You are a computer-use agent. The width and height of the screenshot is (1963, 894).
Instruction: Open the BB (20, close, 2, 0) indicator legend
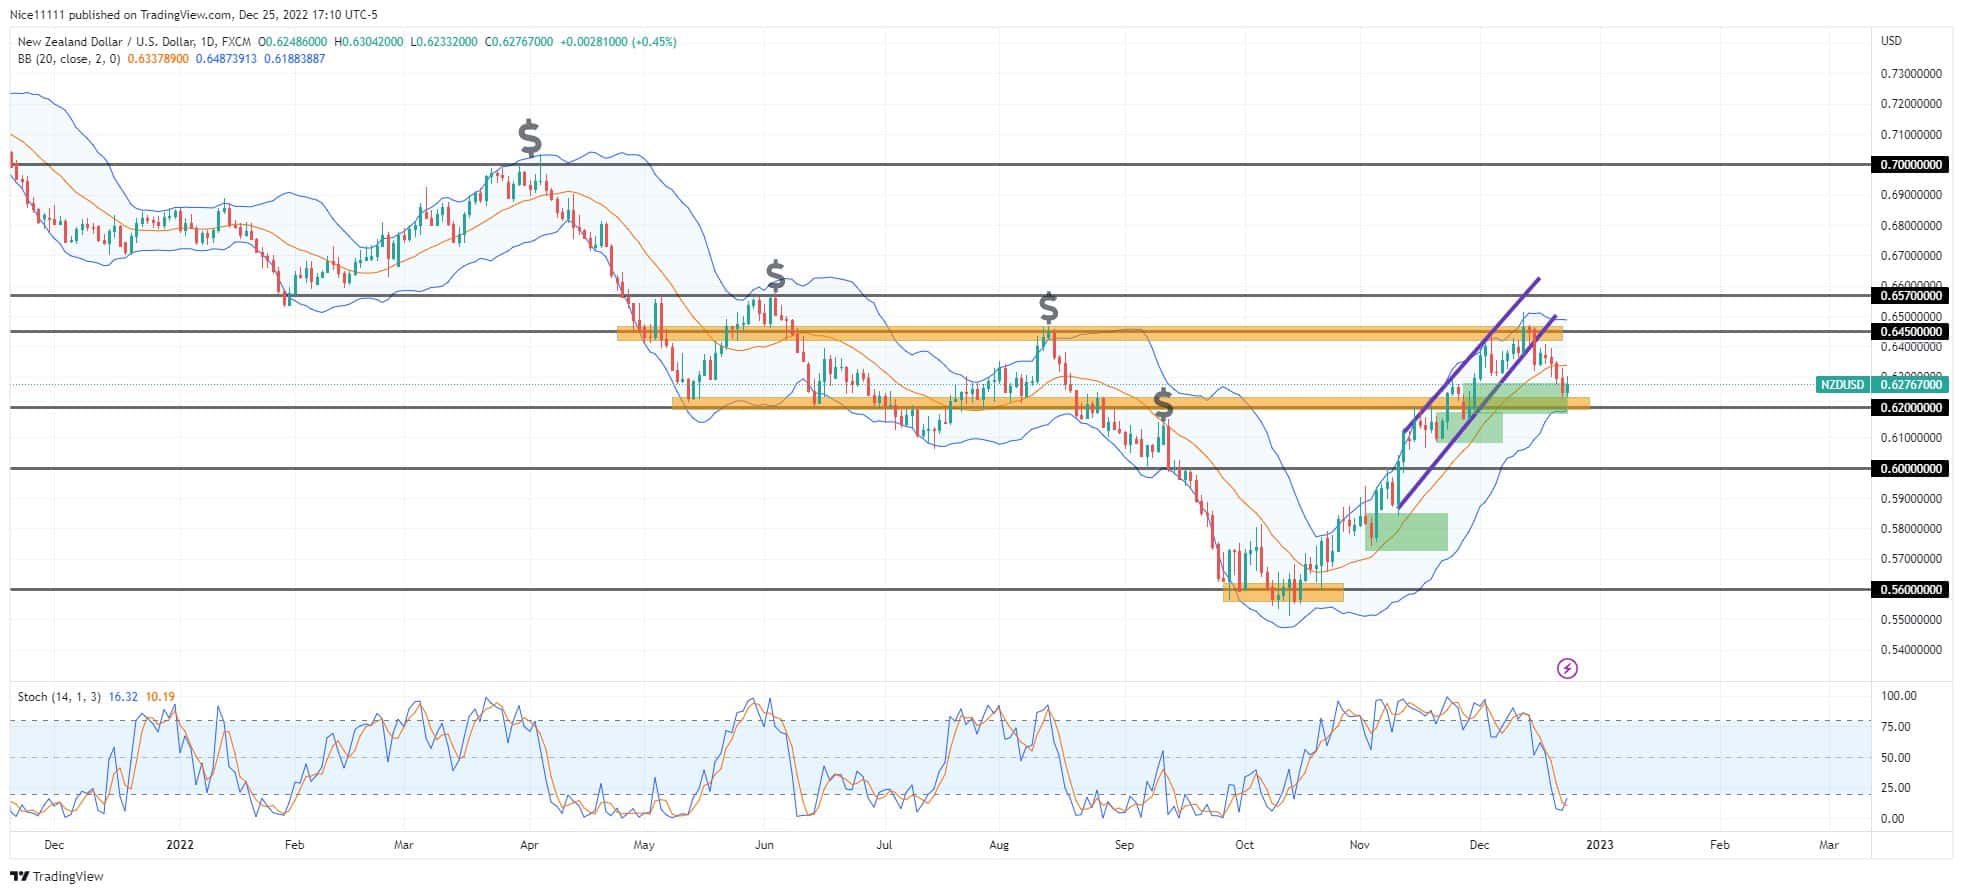[69, 59]
